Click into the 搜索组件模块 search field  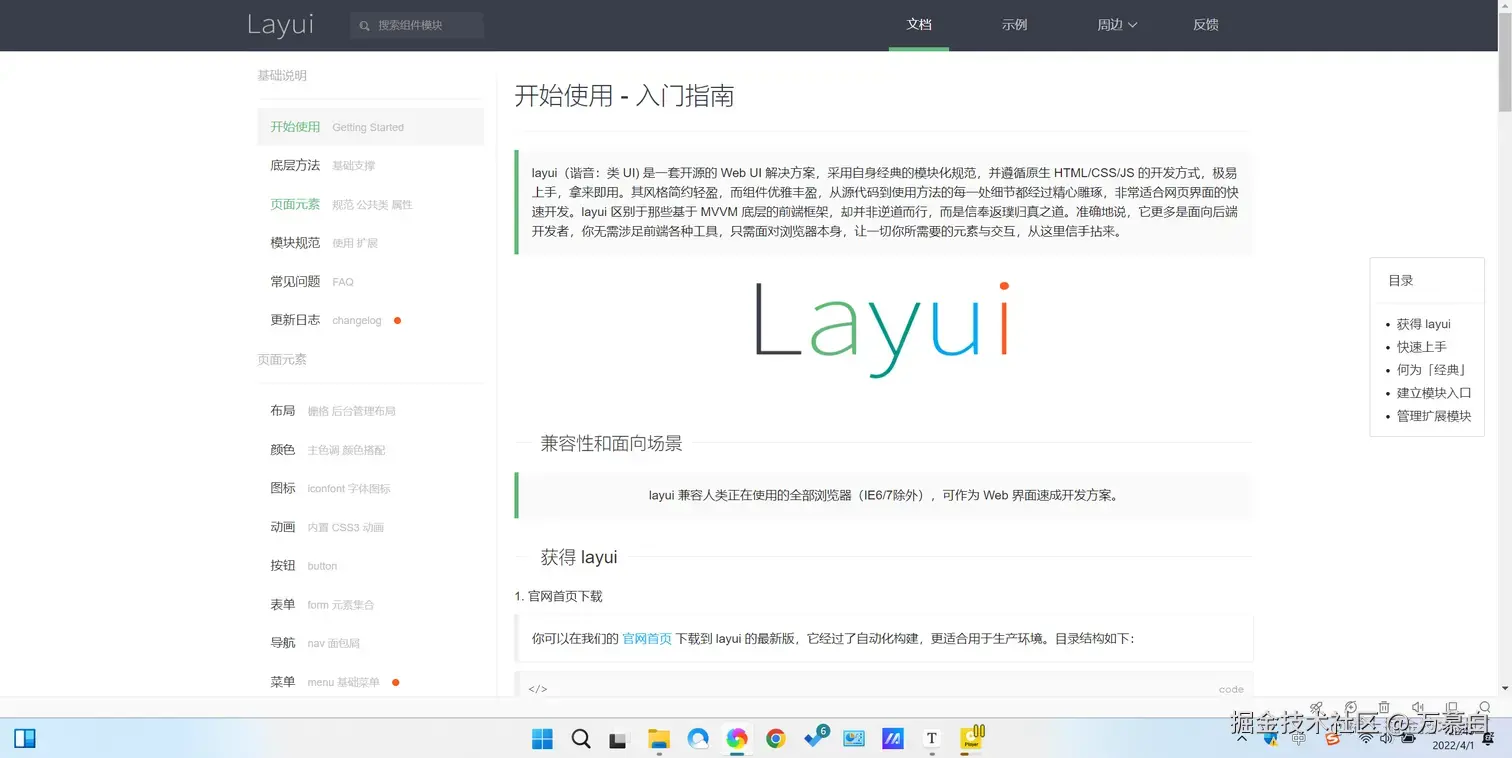(417, 25)
